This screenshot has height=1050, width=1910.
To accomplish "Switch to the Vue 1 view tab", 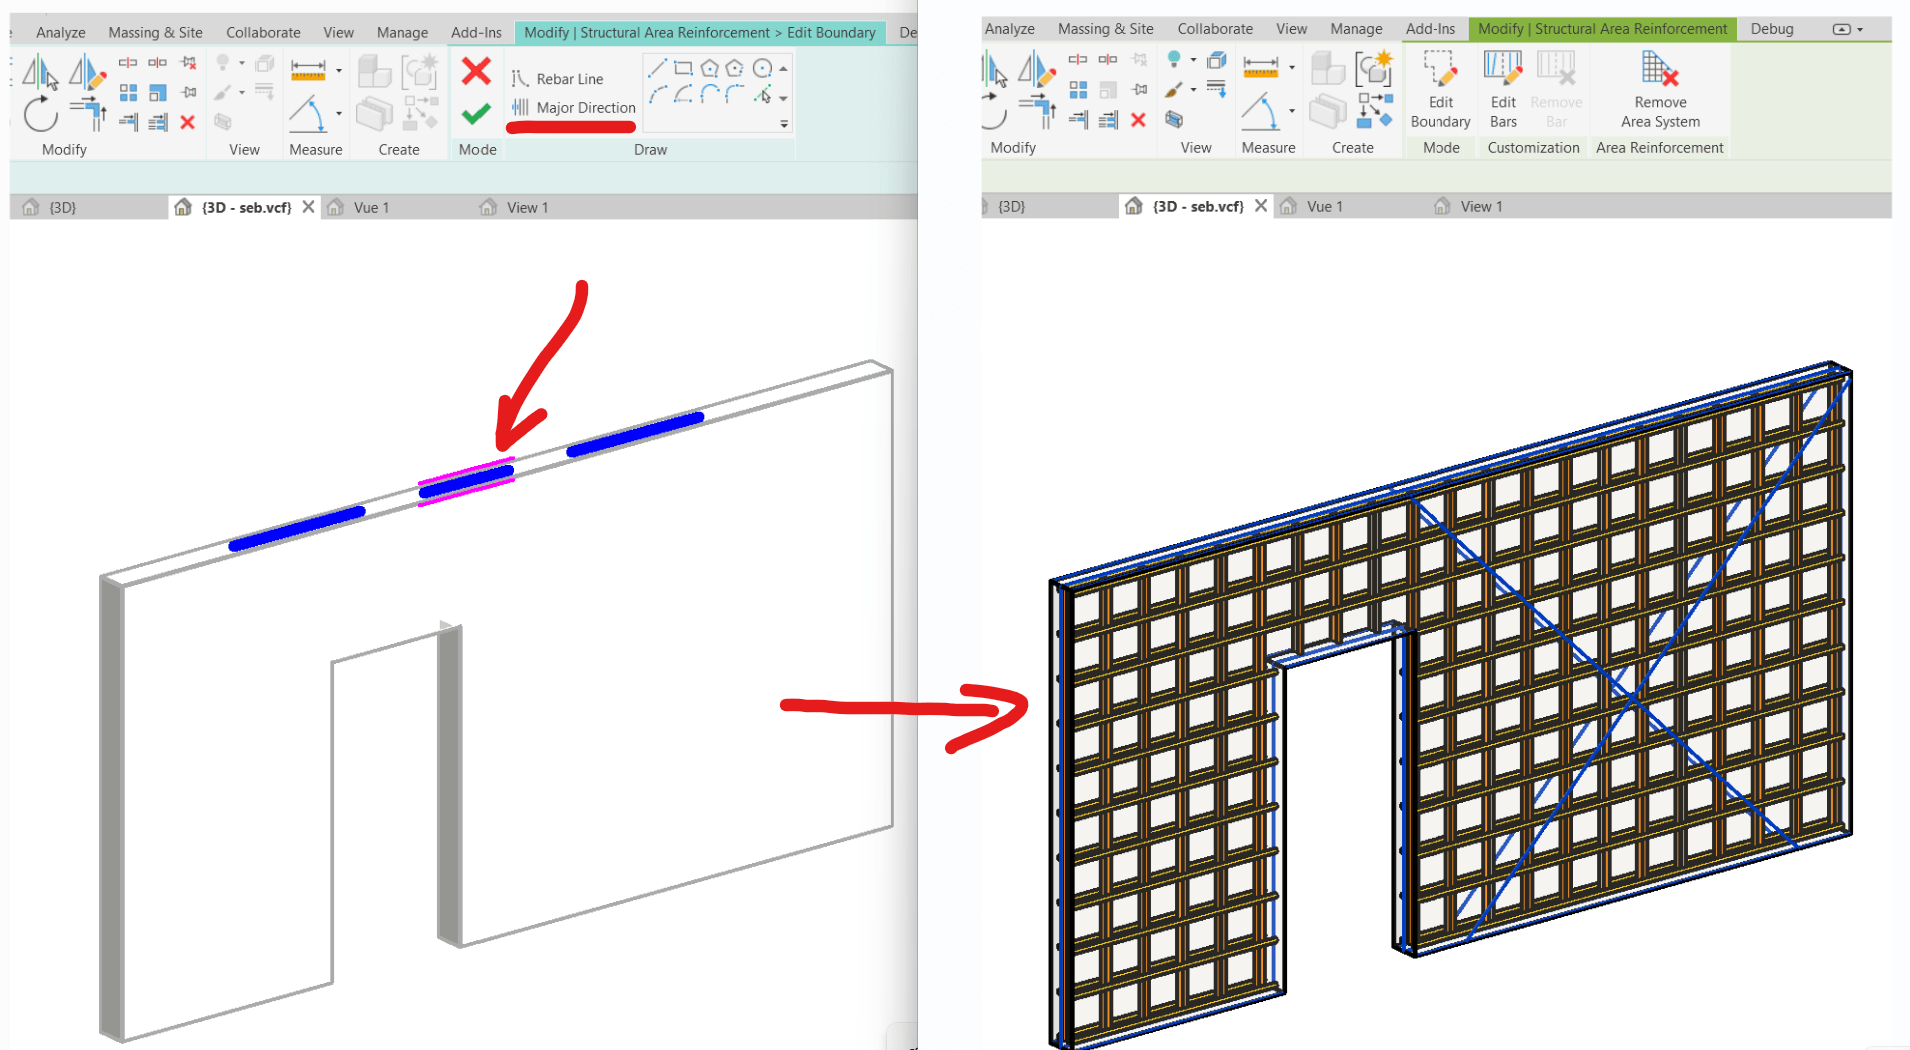I will point(370,207).
